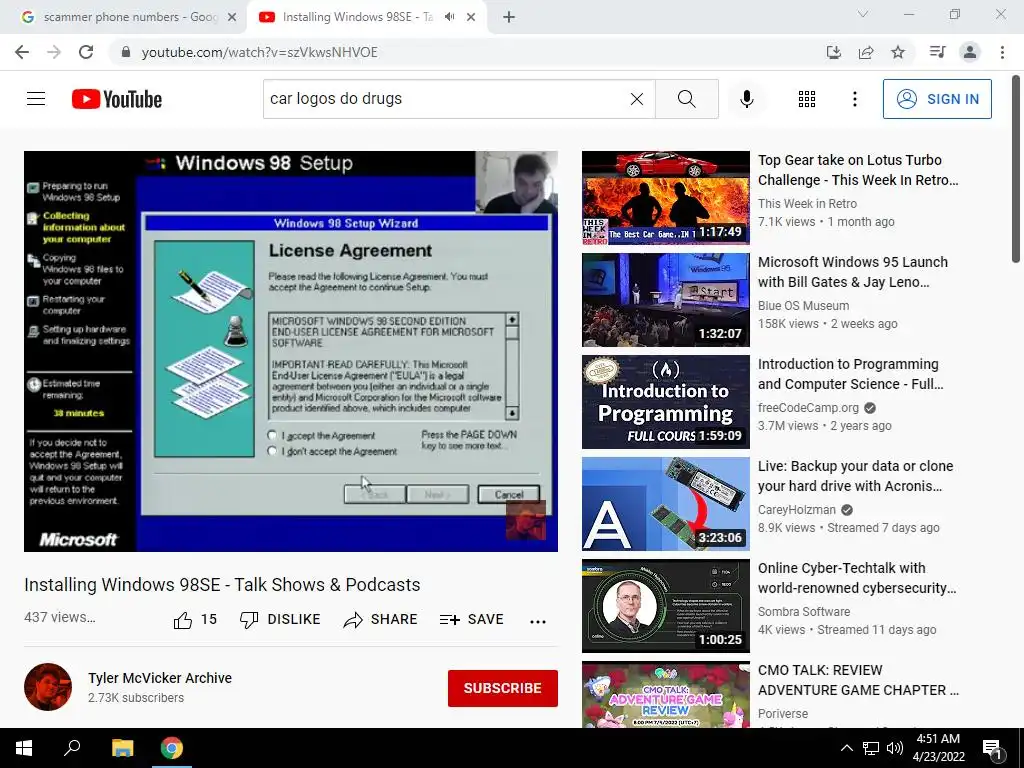Screen dimensions: 1024x768
Task: View site info via padlock icon
Action: coord(126,52)
